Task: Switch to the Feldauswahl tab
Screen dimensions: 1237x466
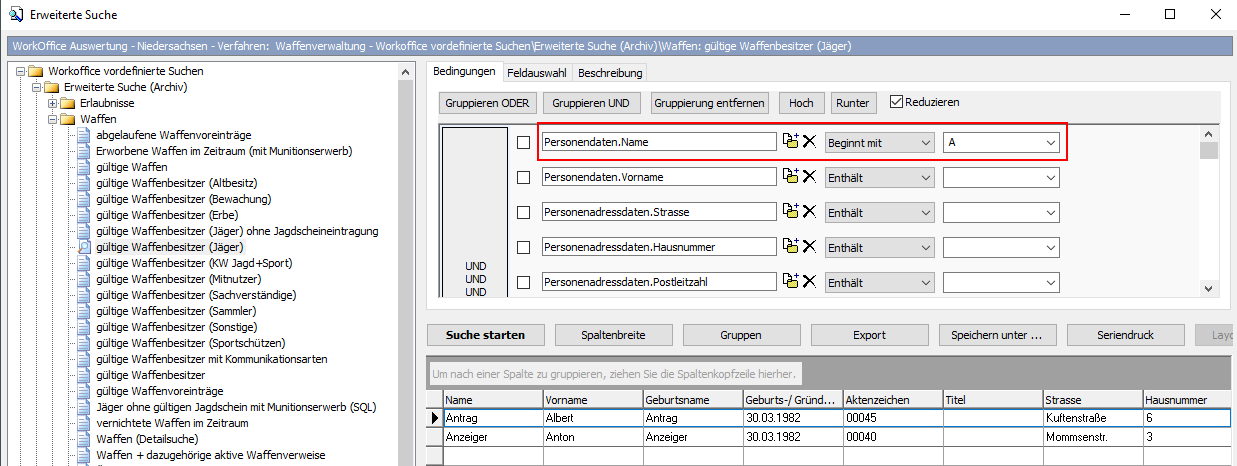Action: (x=536, y=73)
